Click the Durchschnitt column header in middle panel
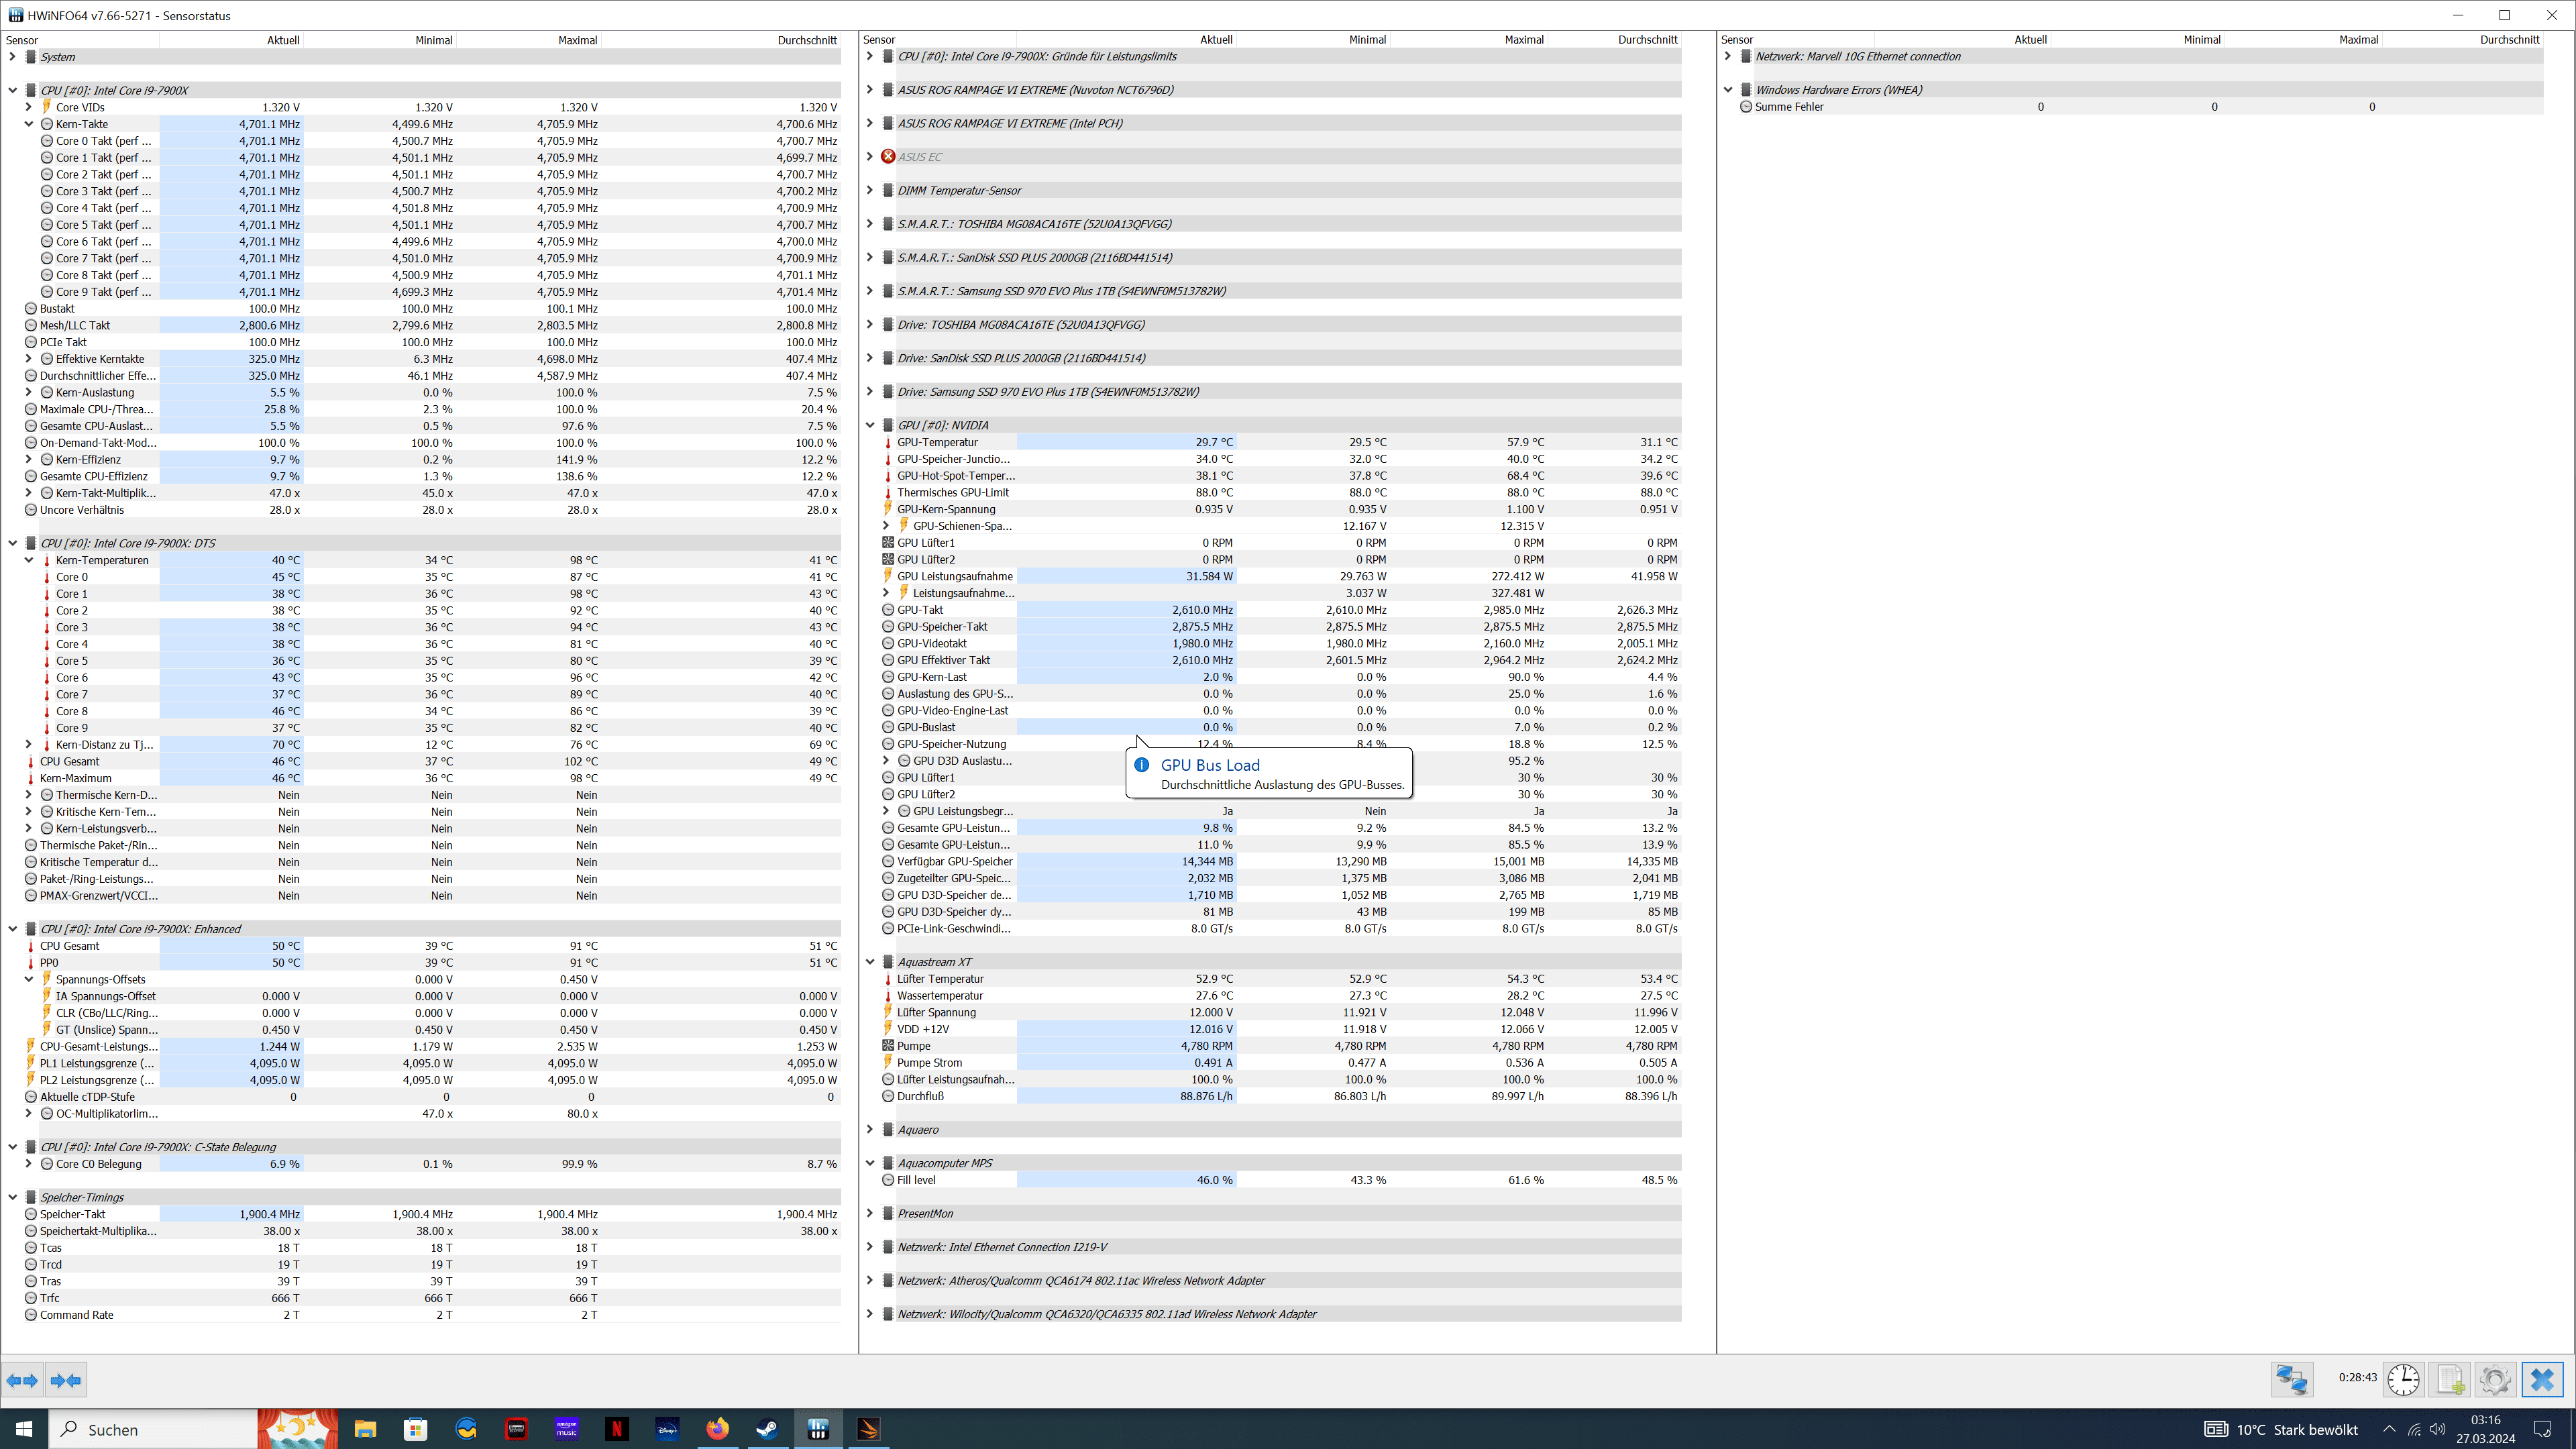 (x=1615, y=40)
